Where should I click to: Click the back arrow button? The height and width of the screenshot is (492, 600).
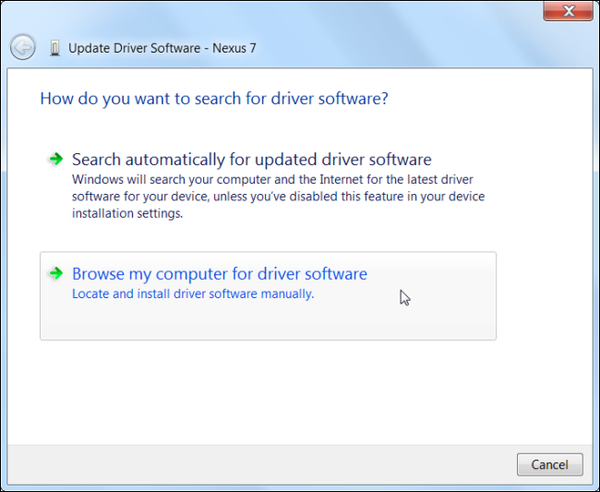coord(22,47)
